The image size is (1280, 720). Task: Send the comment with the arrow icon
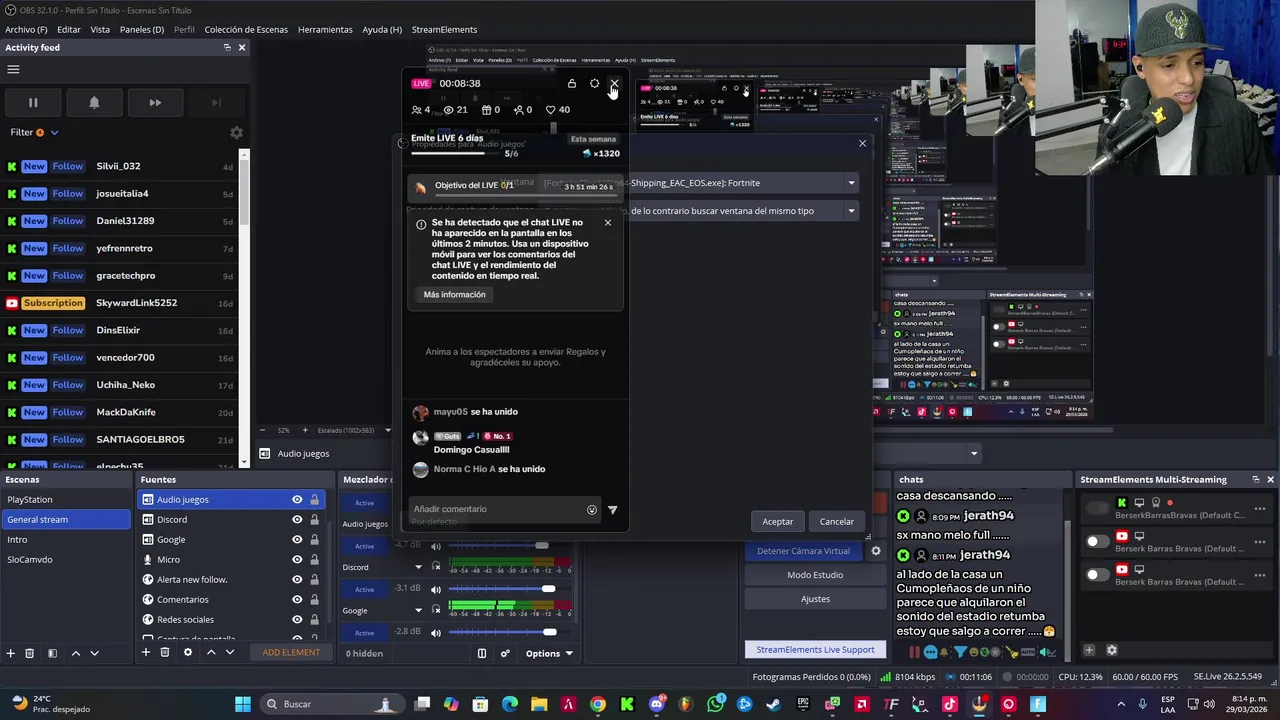pos(612,510)
